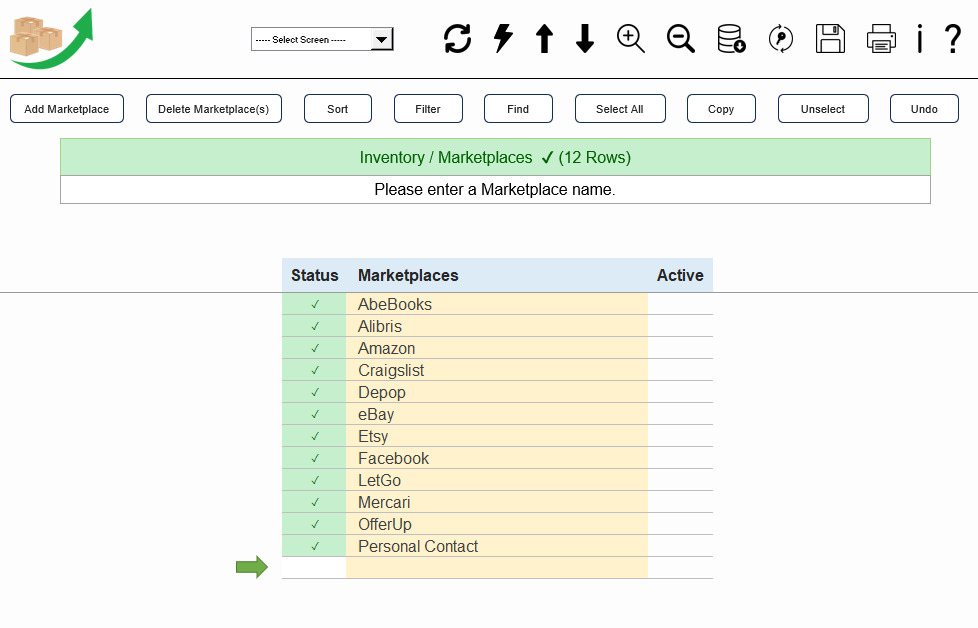
Task: Click the Active cell in the Etsy row
Action: tap(680, 436)
